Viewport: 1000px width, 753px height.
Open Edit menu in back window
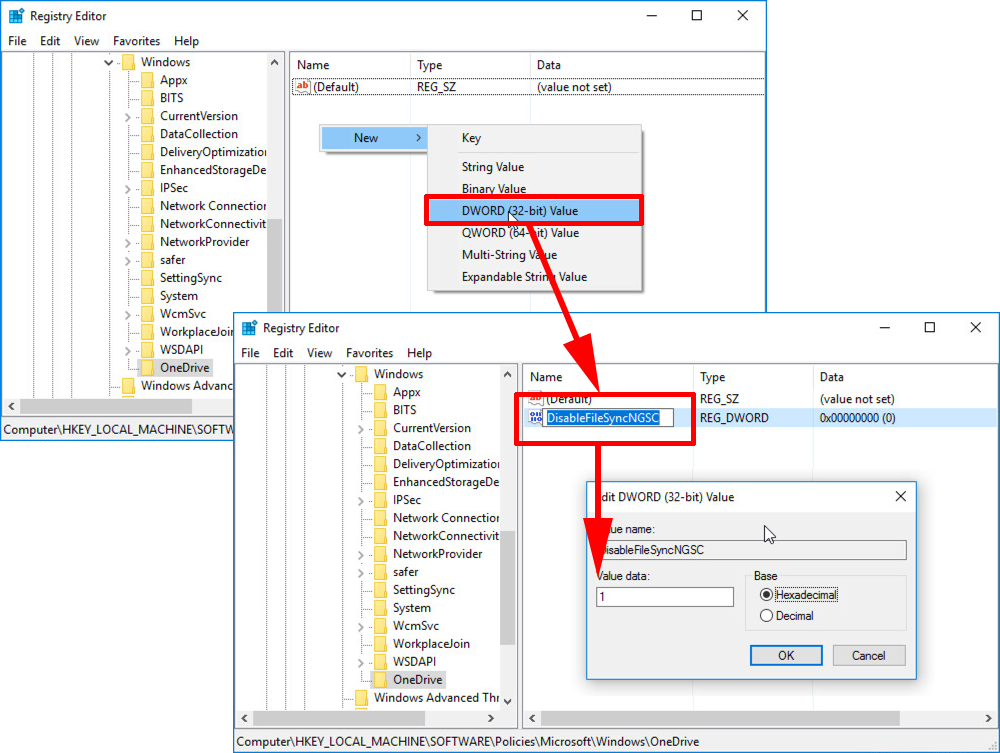50,41
